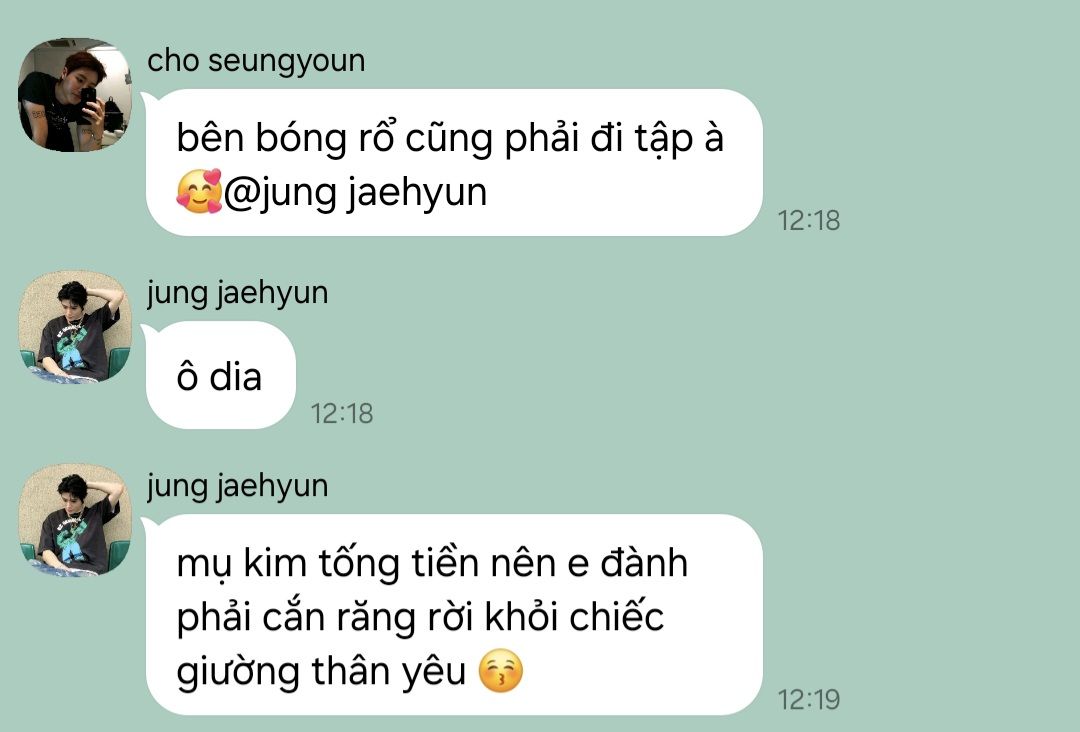Image resolution: width=1080 pixels, height=732 pixels.
Task: Click the words 'bóng rổ' in the first message
Action: (326, 139)
